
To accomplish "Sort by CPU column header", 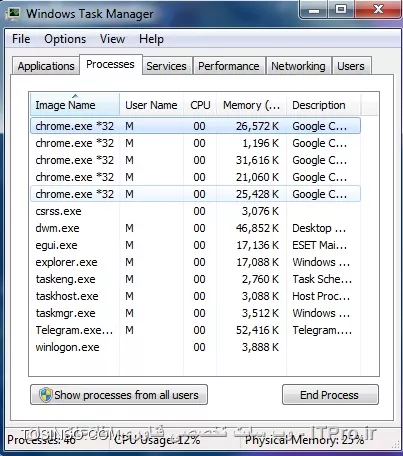I will 200,105.
